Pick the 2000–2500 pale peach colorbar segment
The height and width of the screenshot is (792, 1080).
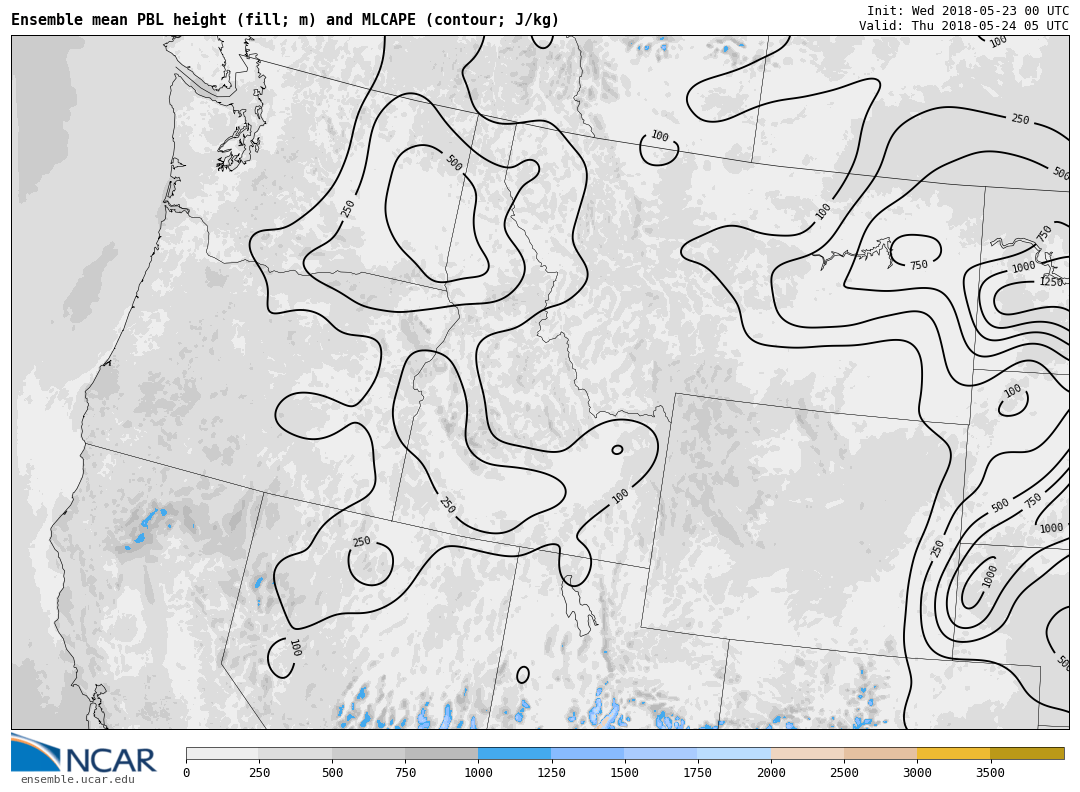pyautogui.click(x=808, y=753)
